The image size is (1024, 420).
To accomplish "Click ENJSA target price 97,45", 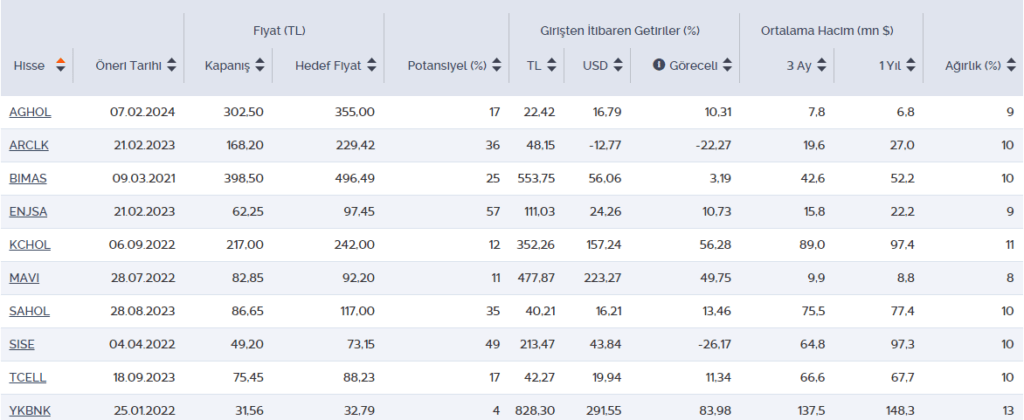I will point(359,212).
